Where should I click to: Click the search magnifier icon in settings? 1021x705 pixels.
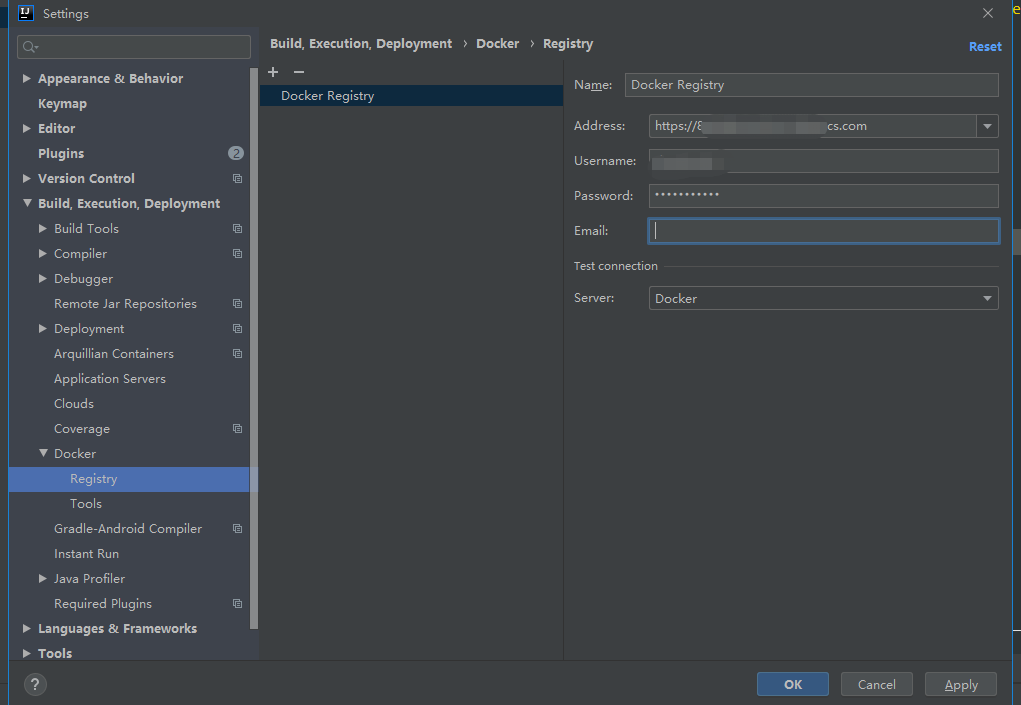coord(30,47)
